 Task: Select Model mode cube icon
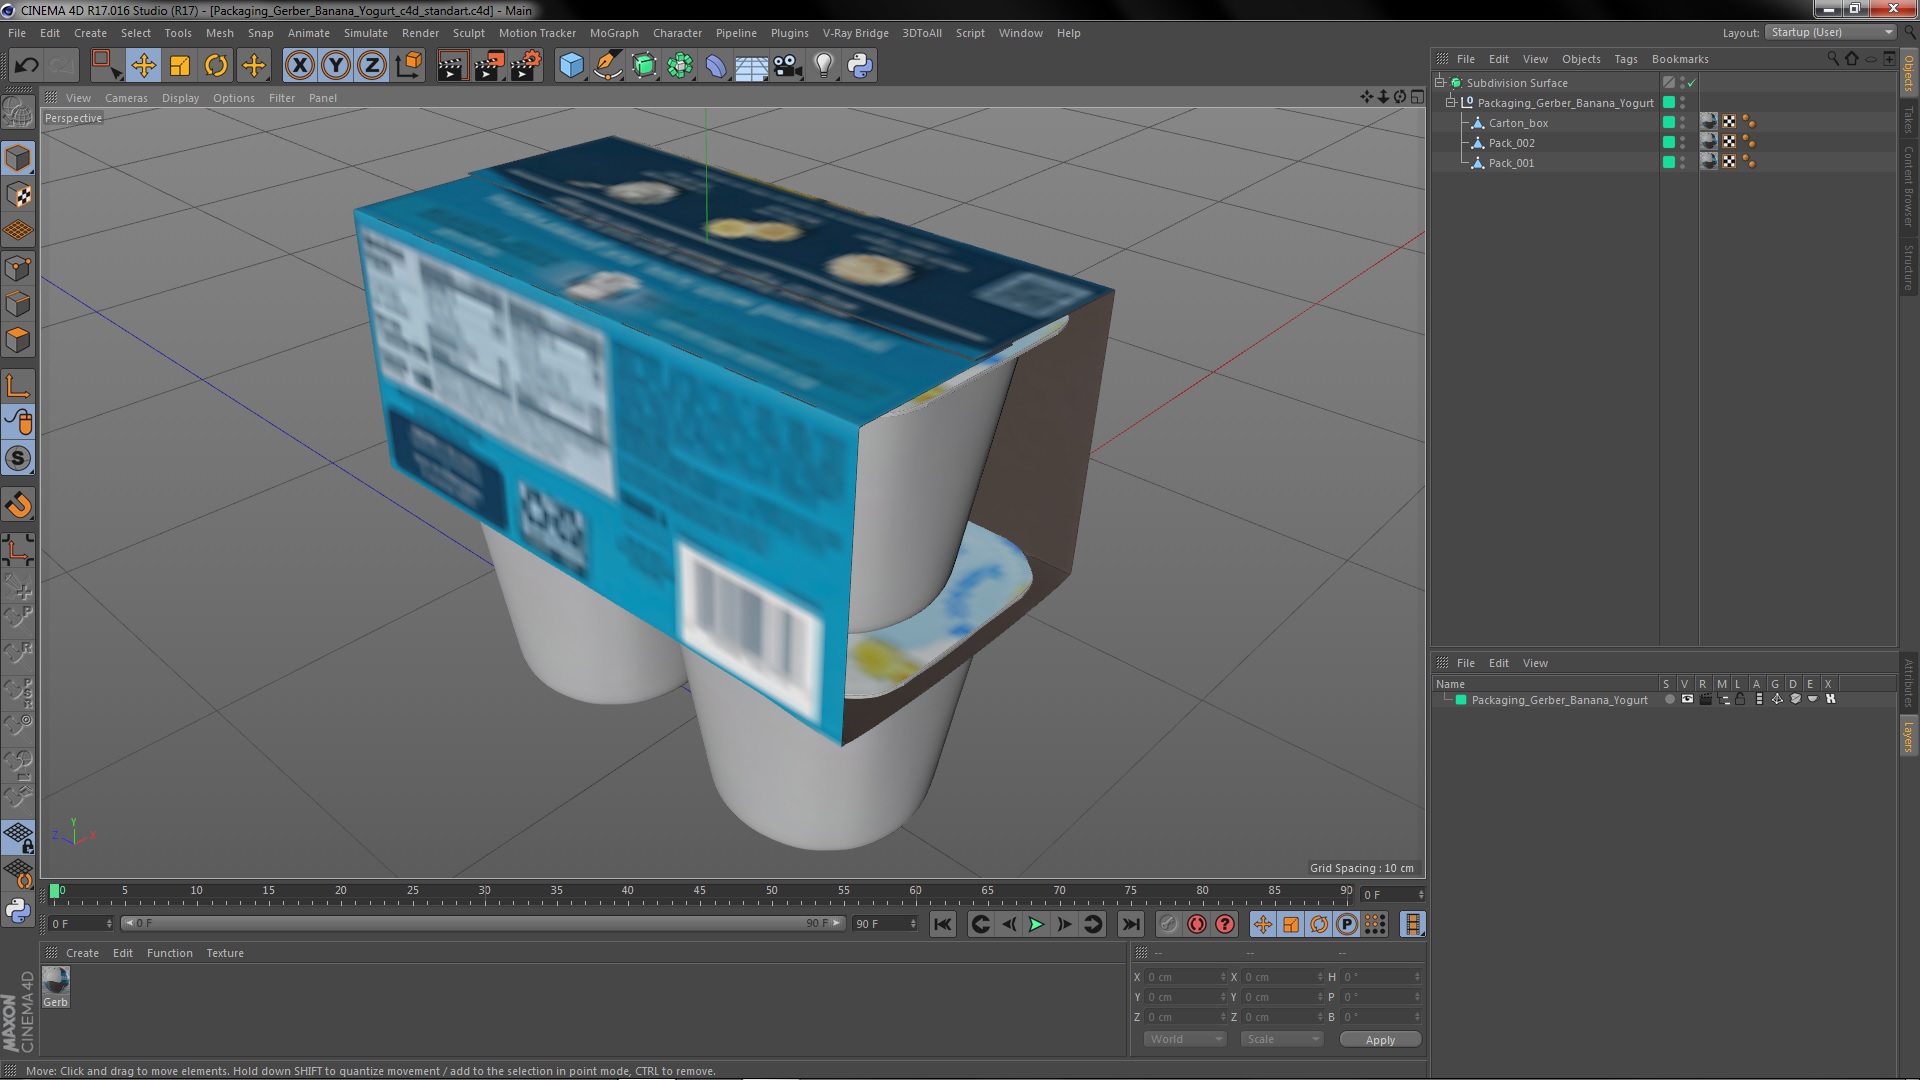(18, 159)
